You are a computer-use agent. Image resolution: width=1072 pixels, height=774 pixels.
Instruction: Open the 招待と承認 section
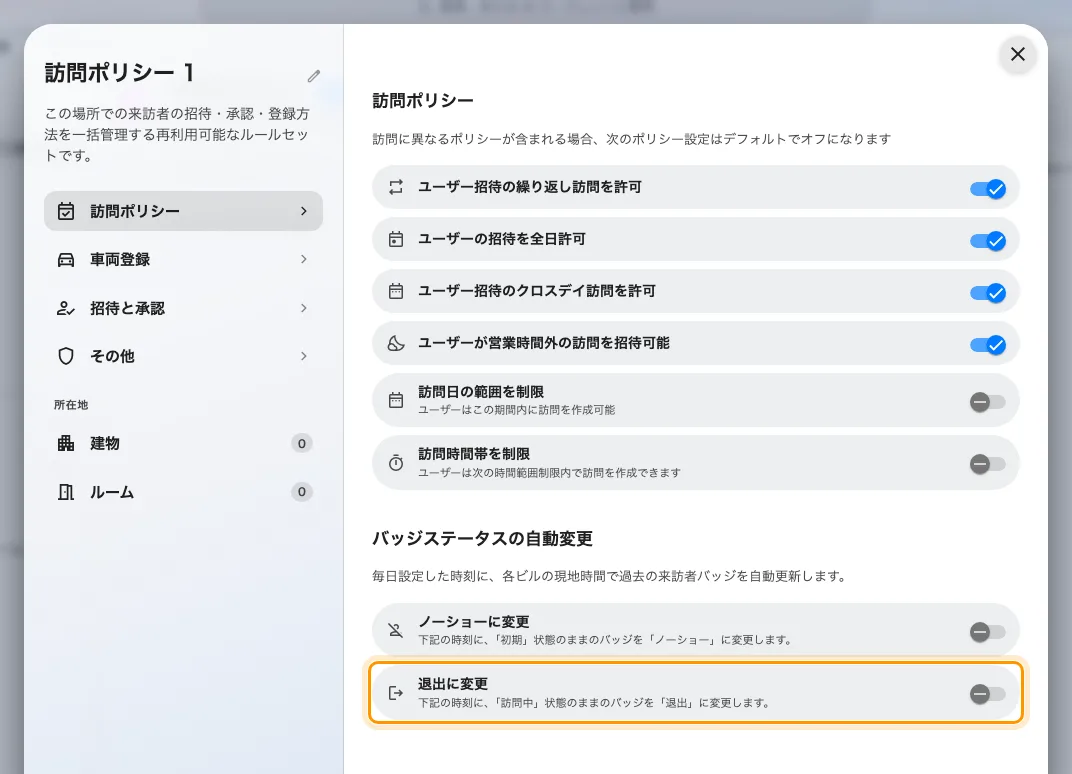(183, 308)
